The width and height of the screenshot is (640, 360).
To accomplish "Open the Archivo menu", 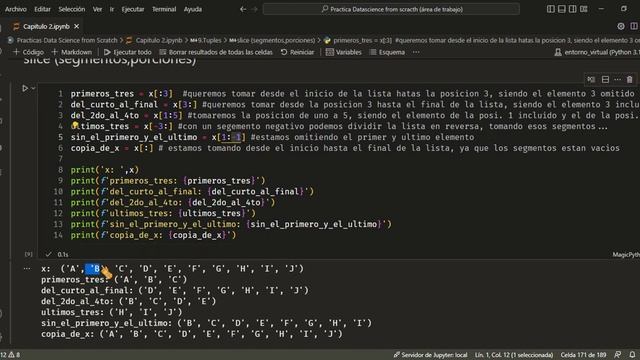I will [x=16, y=9].
